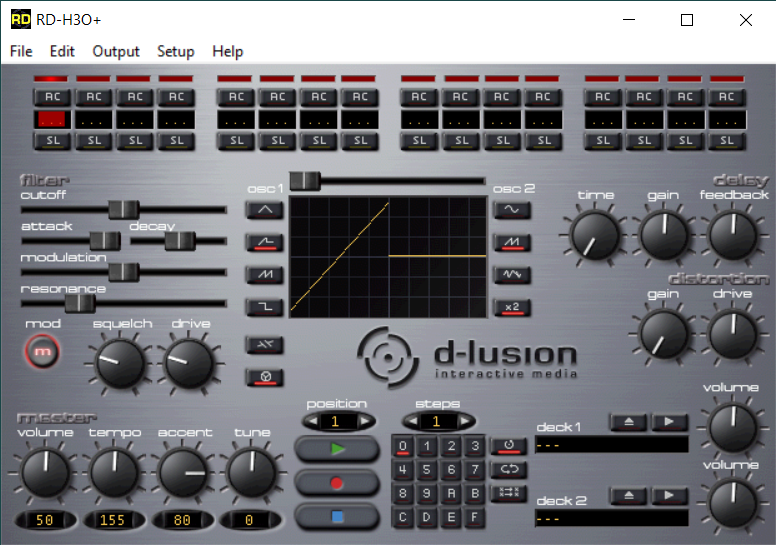776x545 pixels.
Task: Toggle osc 2 x2 button
Action: pyautogui.click(x=512, y=307)
